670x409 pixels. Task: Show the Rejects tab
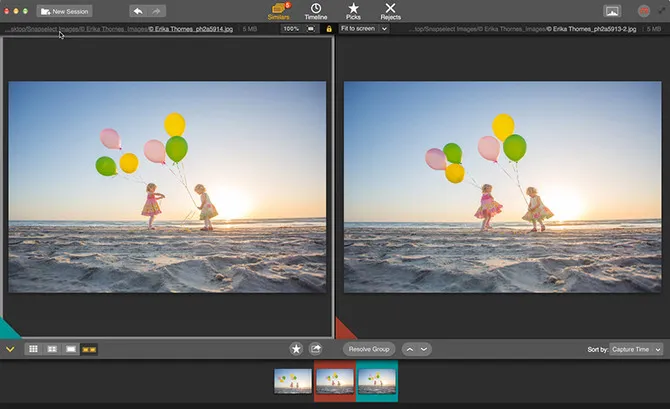[x=390, y=11]
